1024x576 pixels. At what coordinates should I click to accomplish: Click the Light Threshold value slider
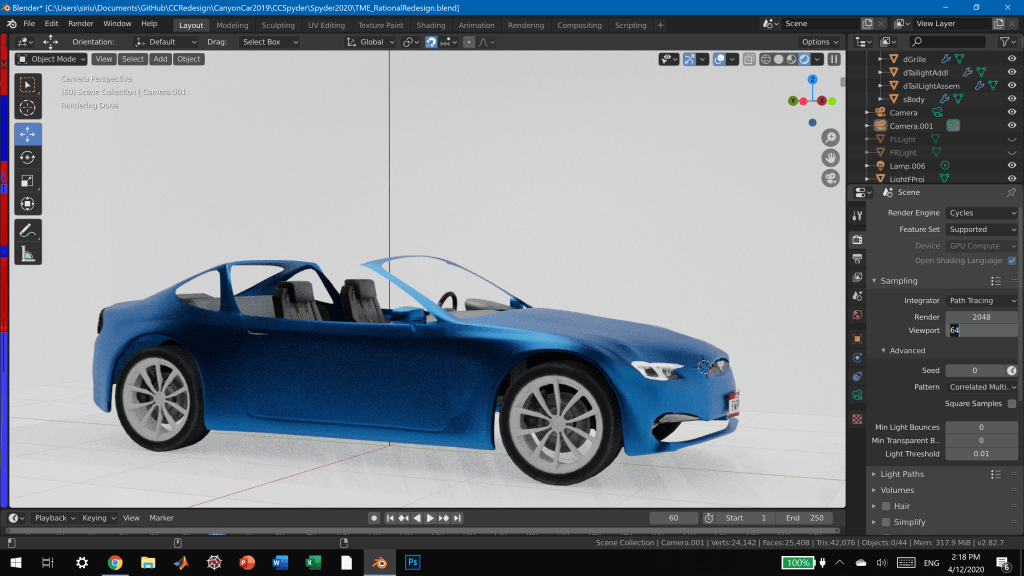click(x=981, y=454)
